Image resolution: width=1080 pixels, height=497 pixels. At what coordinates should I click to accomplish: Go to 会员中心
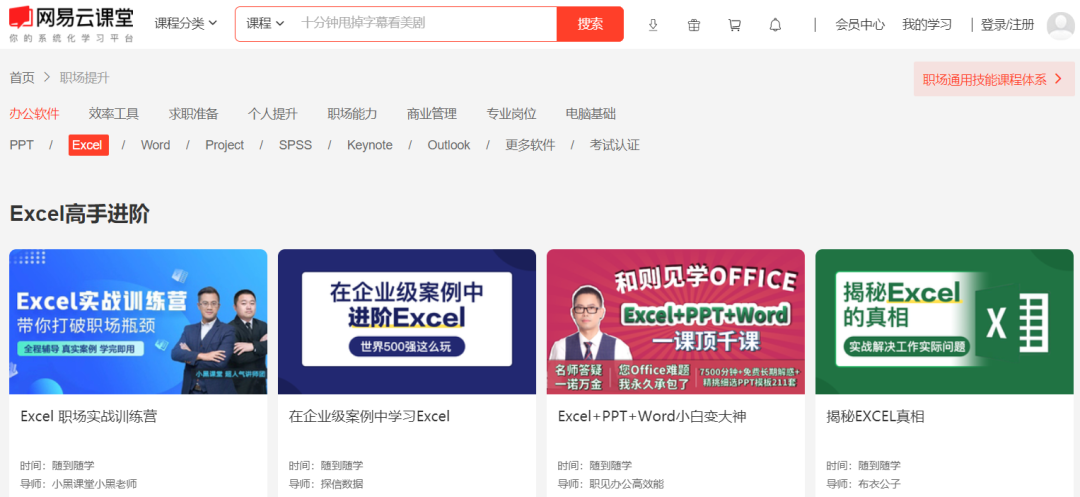860,25
